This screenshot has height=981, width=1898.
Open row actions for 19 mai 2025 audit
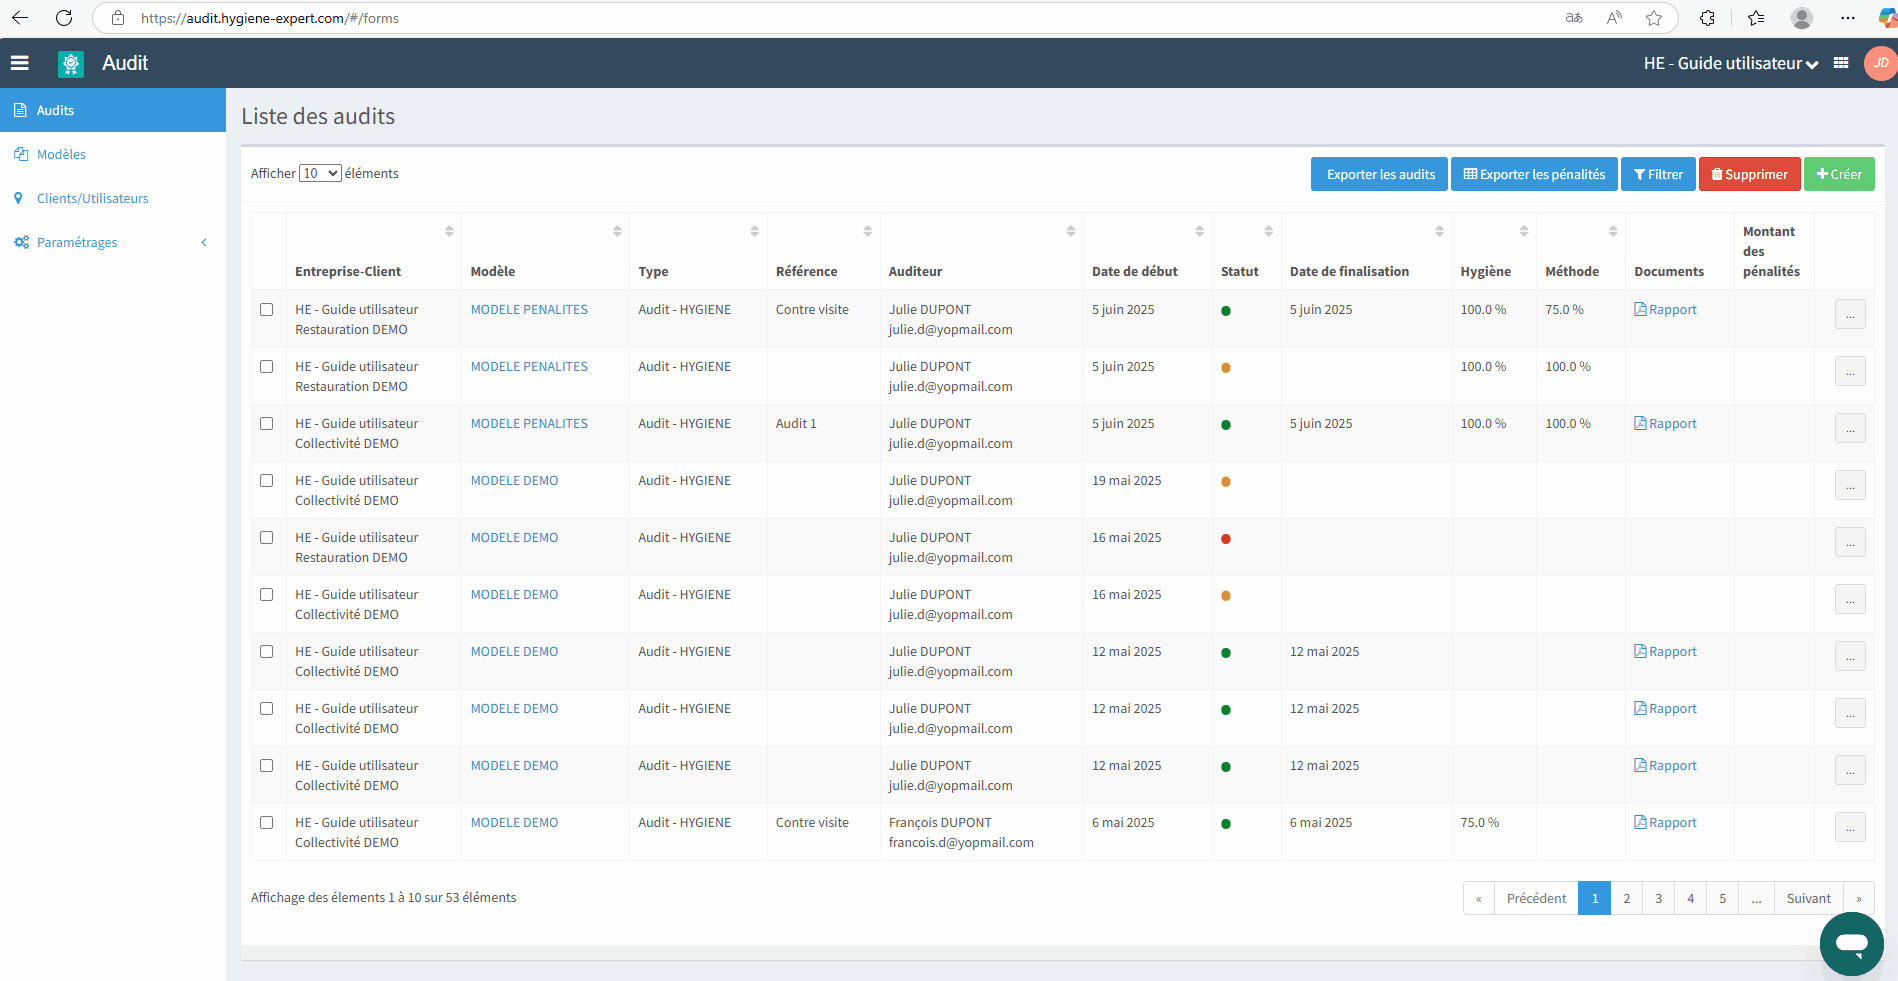point(1850,485)
